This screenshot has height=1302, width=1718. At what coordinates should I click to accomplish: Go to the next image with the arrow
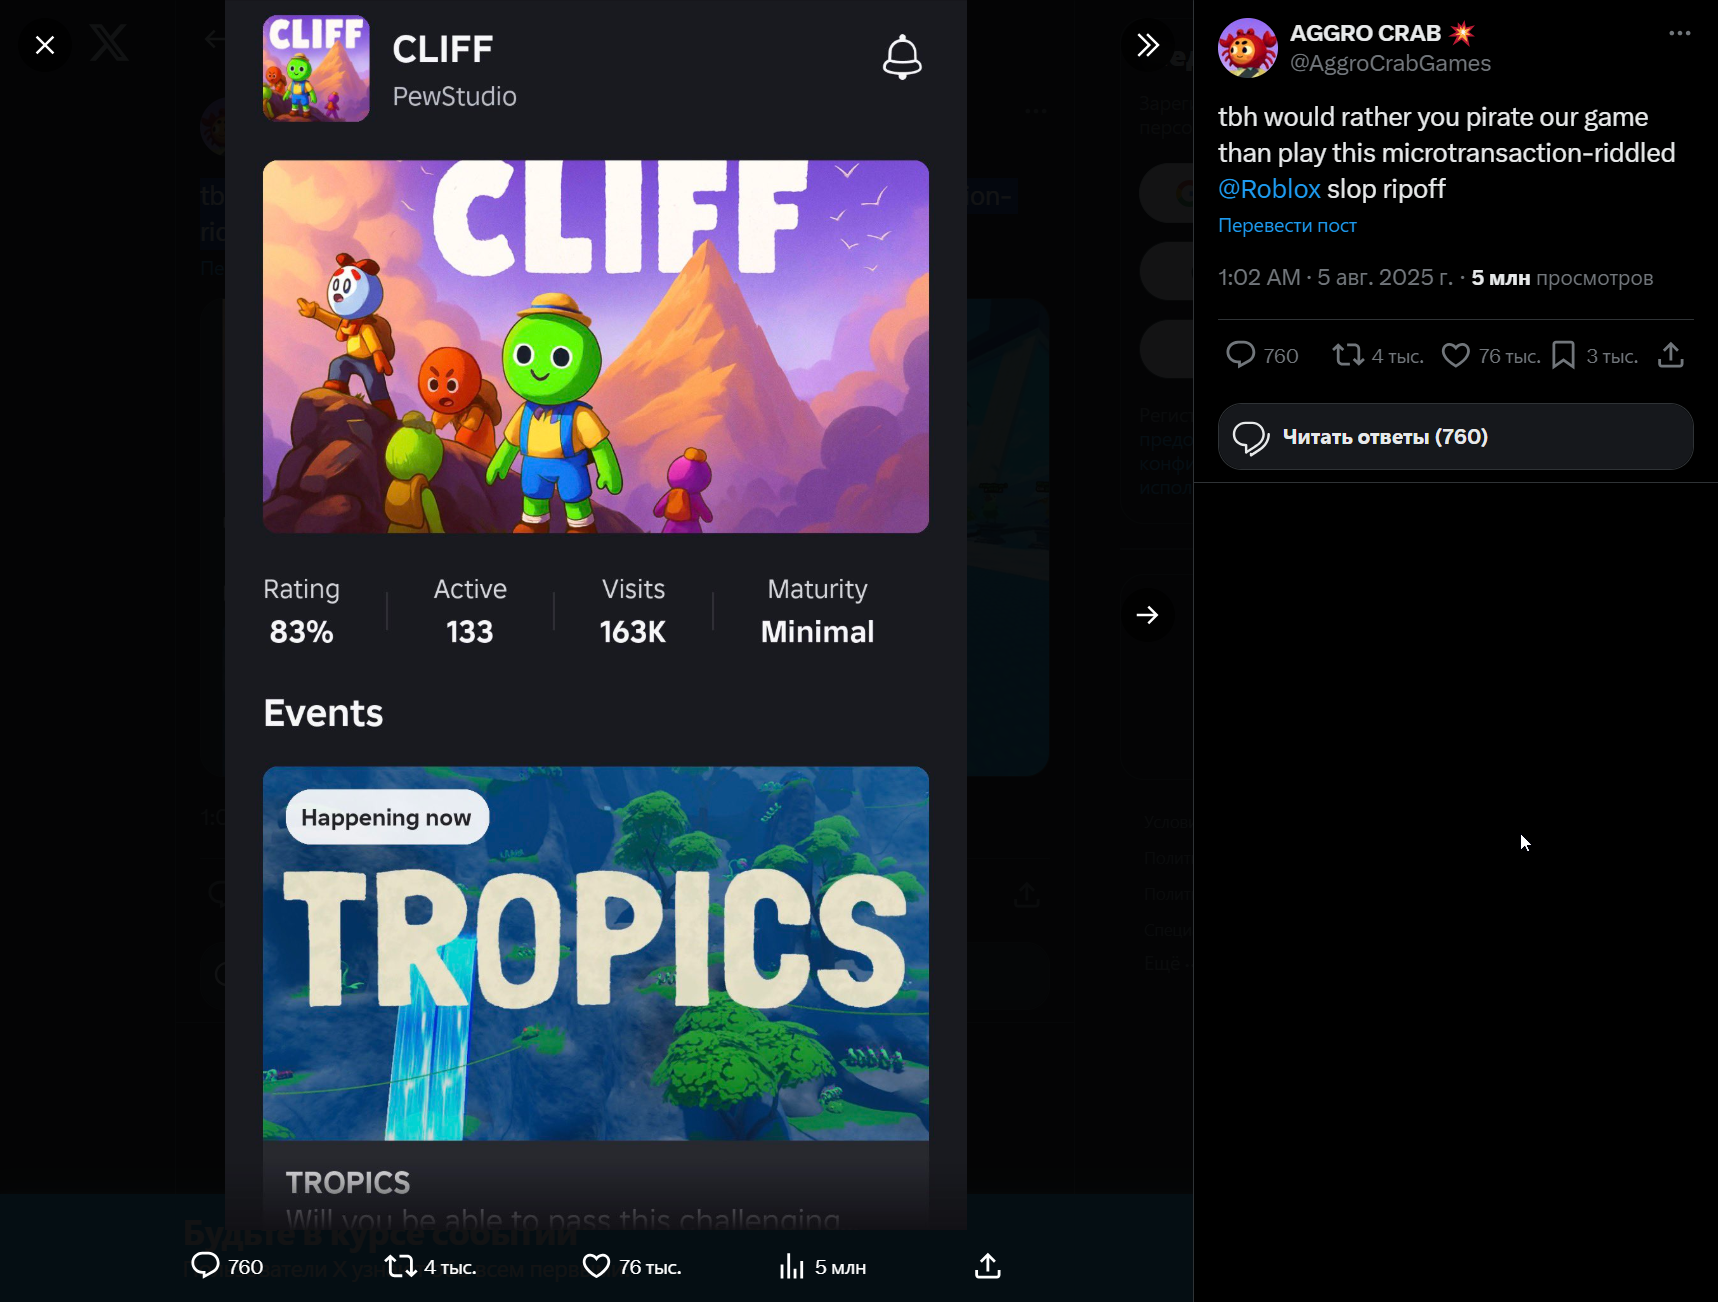pyautogui.click(x=1148, y=615)
